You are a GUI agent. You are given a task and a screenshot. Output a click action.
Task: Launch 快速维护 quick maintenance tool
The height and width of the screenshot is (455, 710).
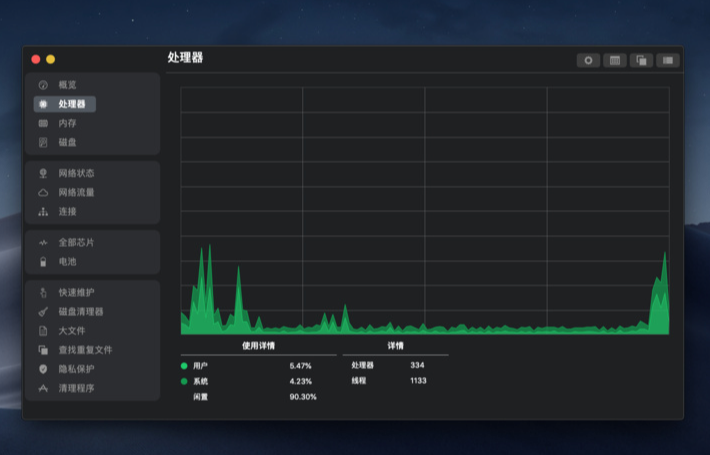pos(76,293)
